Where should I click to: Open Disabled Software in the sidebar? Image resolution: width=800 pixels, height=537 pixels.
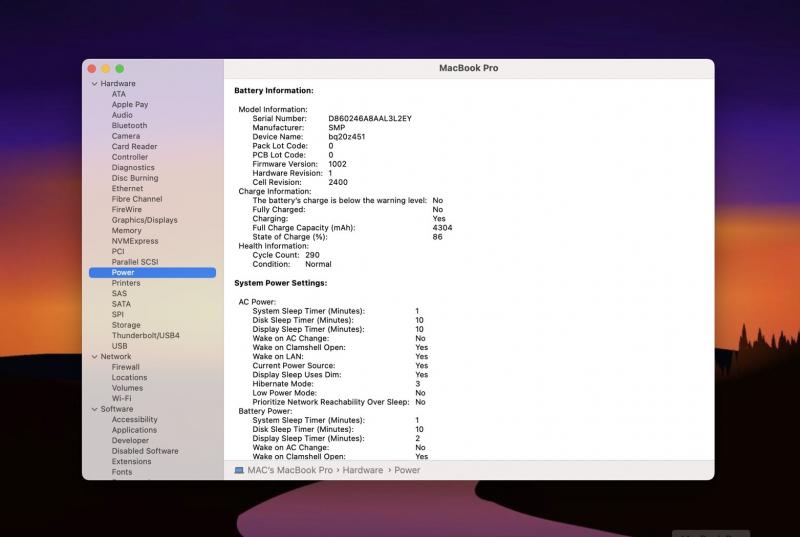tap(145, 451)
